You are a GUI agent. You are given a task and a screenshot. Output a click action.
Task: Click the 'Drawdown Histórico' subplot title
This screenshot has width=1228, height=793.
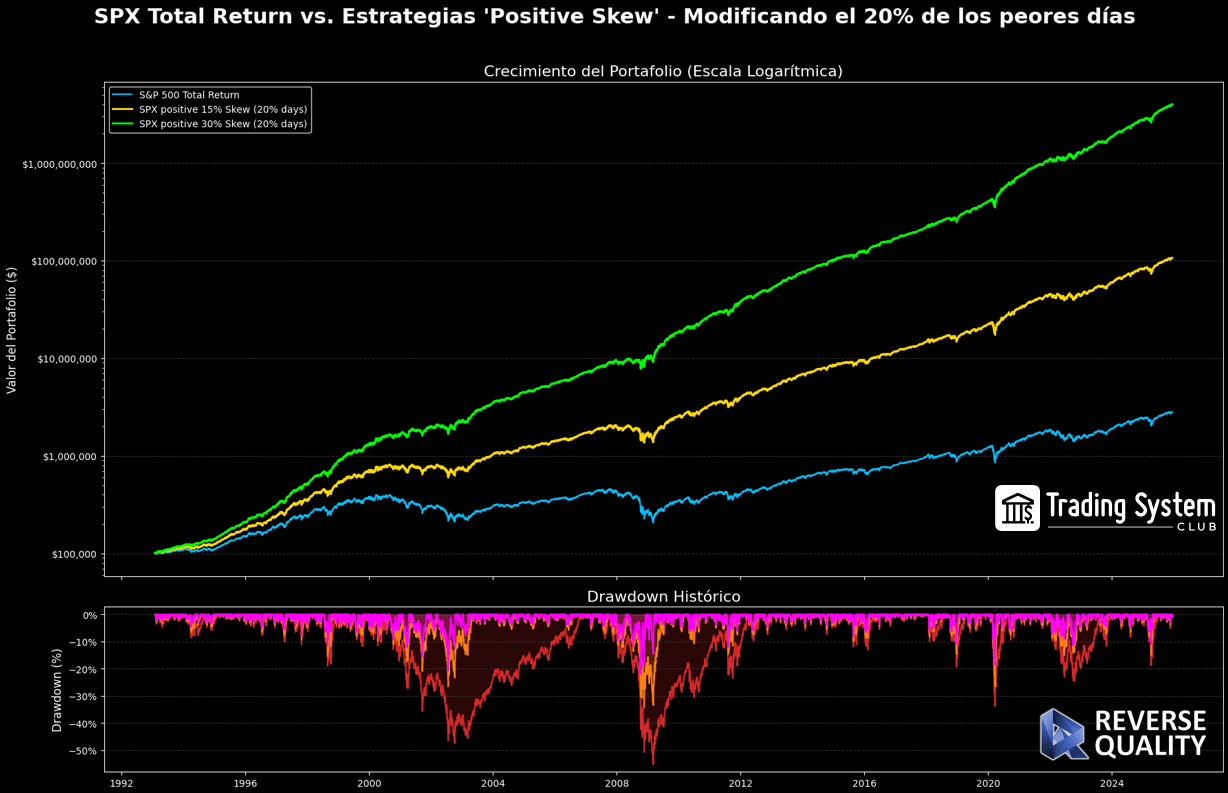tap(663, 597)
